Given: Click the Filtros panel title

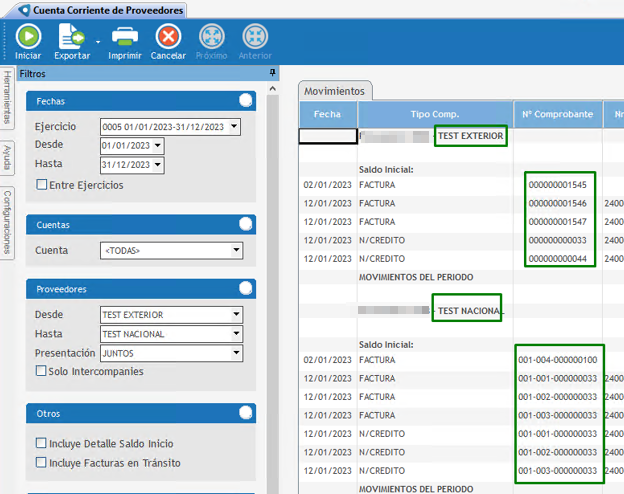Looking at the screenshot, I should (33, 74).
